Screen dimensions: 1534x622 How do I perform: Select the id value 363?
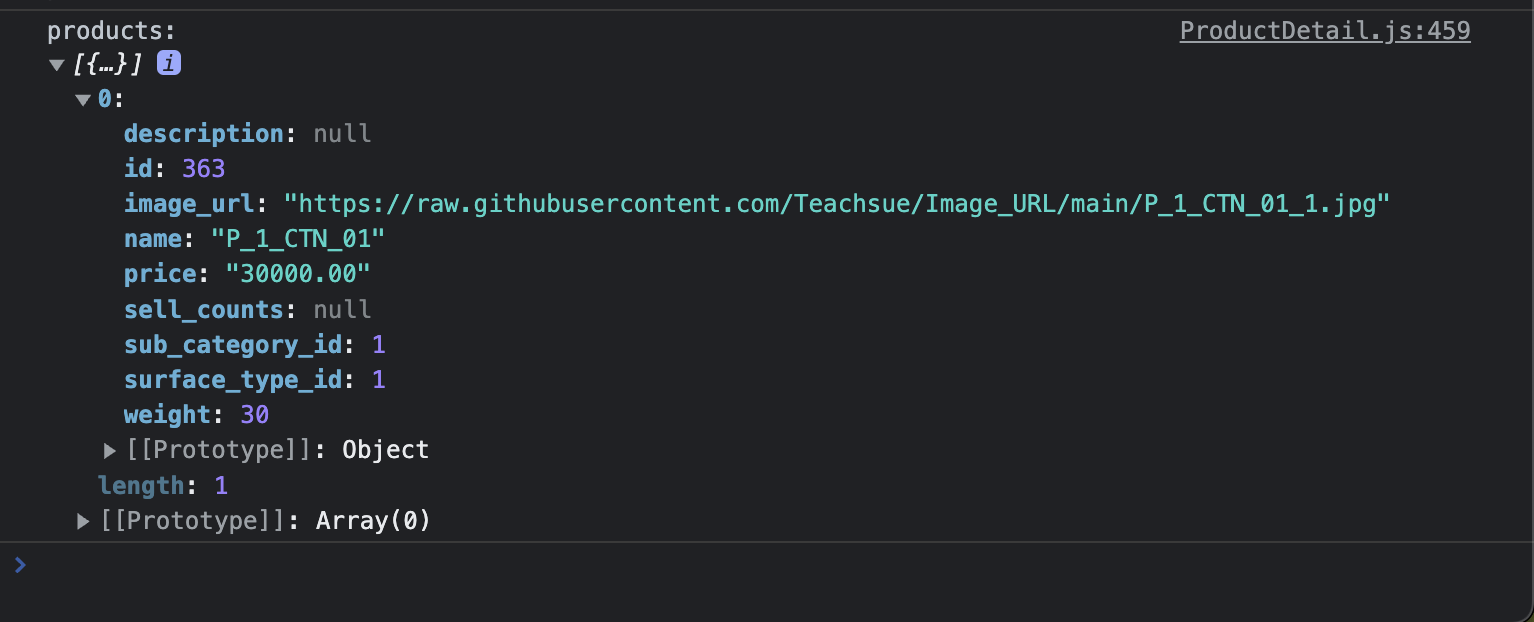pos(204,169)
